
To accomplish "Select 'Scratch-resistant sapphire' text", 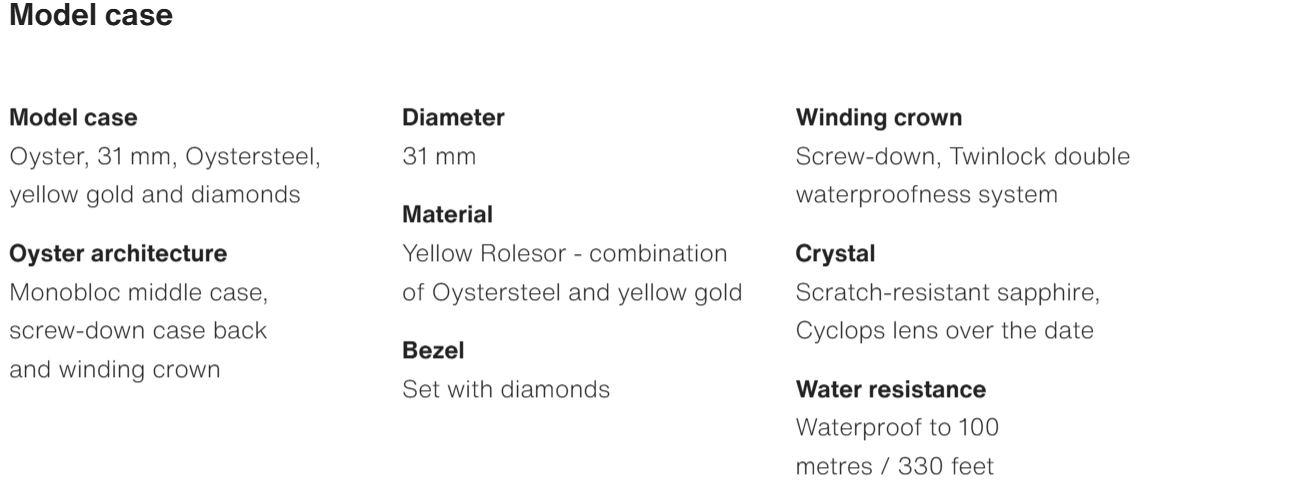I will (x=947, y=293).
